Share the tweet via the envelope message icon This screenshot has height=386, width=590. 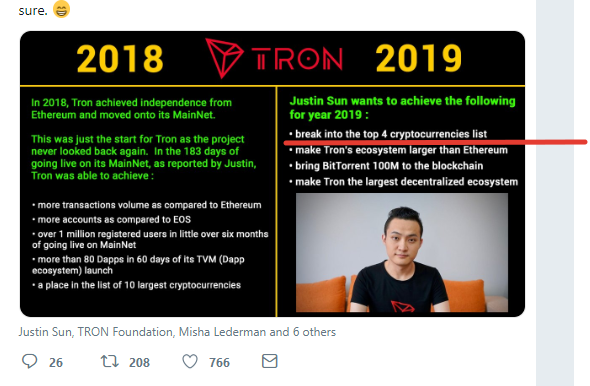tap(269, 361)
